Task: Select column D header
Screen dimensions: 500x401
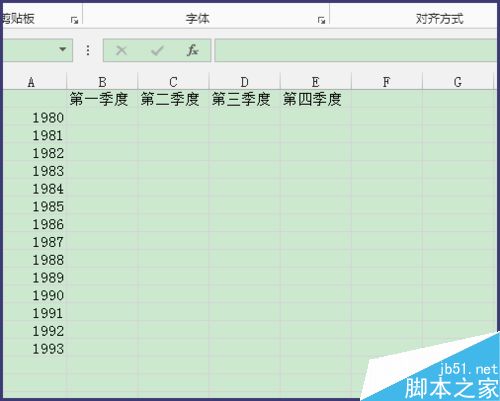Action: click(244, 82)
